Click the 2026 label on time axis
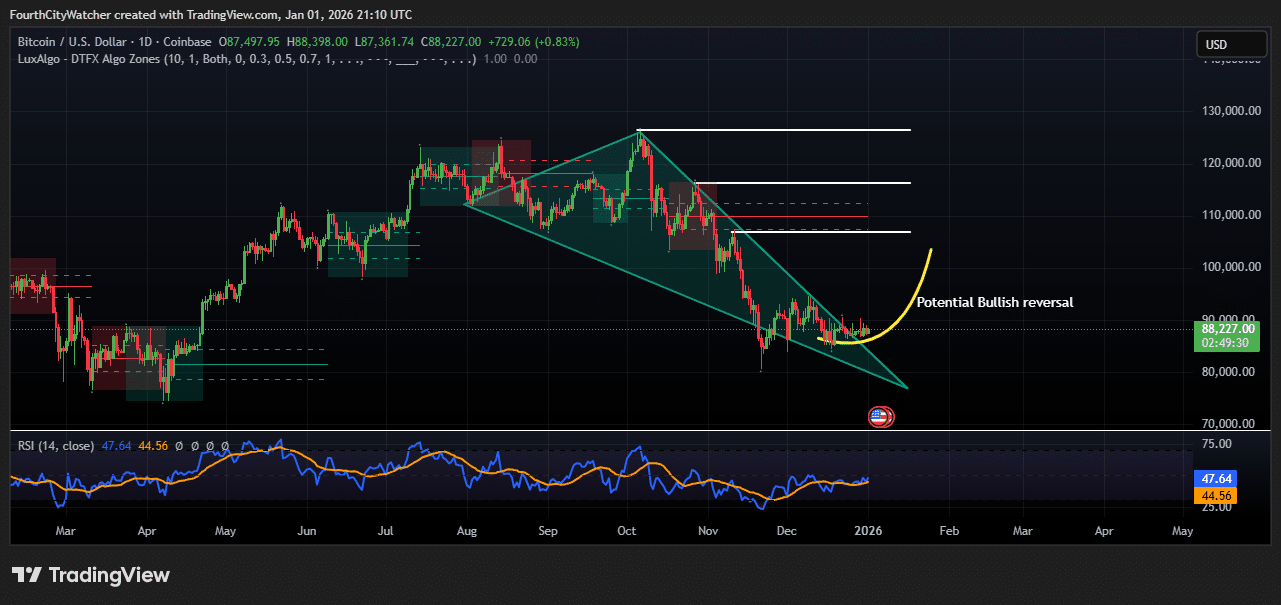1281x605 pixels. click(x=868, y=531)
